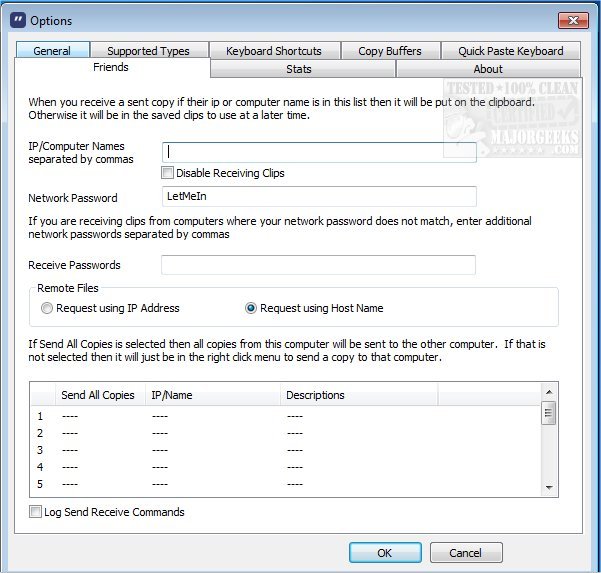Screen dimensions: 601x573
Task: Enable Disable Receiving Clips checkbox
Action: 167,173
